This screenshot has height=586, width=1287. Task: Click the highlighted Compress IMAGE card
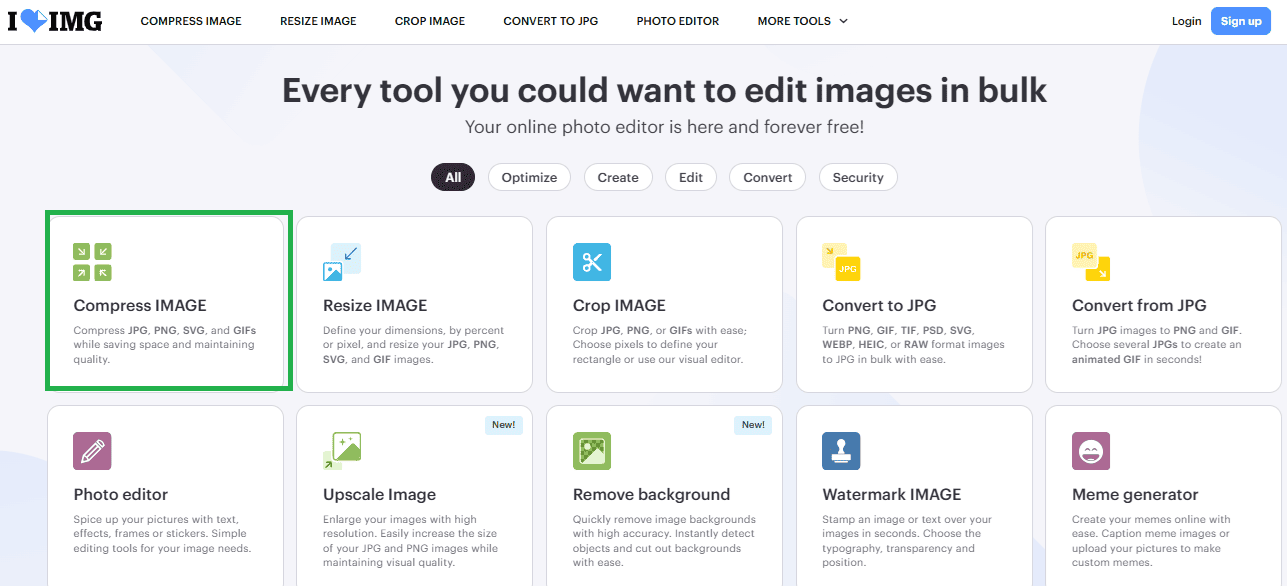pyautogui.click(x=168, y=300)
